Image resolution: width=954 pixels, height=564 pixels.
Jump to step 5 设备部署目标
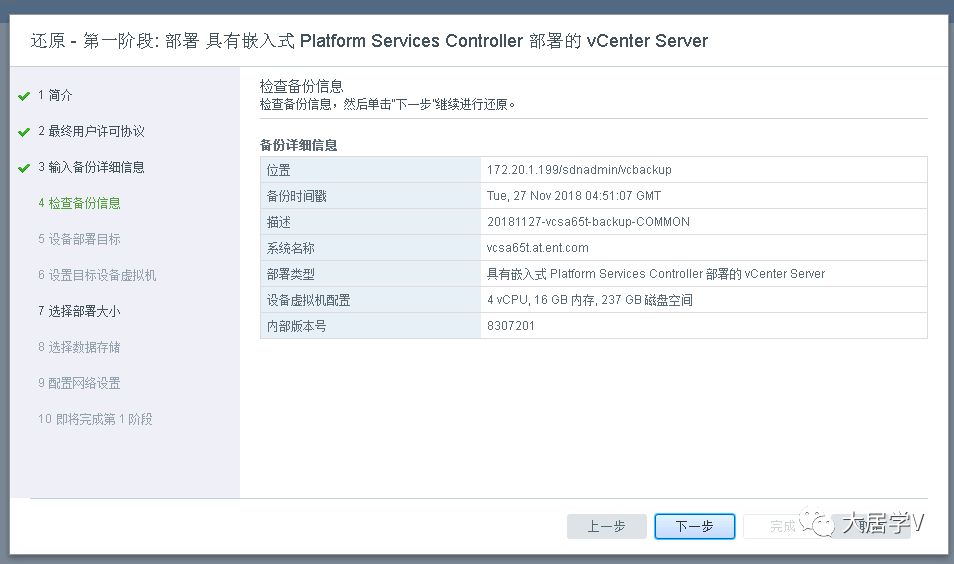tap(79, 240)
